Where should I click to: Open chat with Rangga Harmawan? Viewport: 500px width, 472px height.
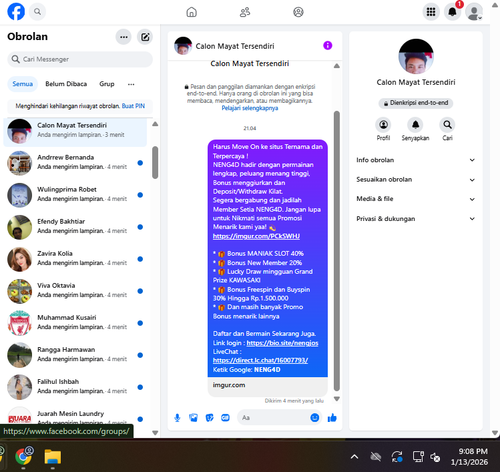(x=75, y=355)
